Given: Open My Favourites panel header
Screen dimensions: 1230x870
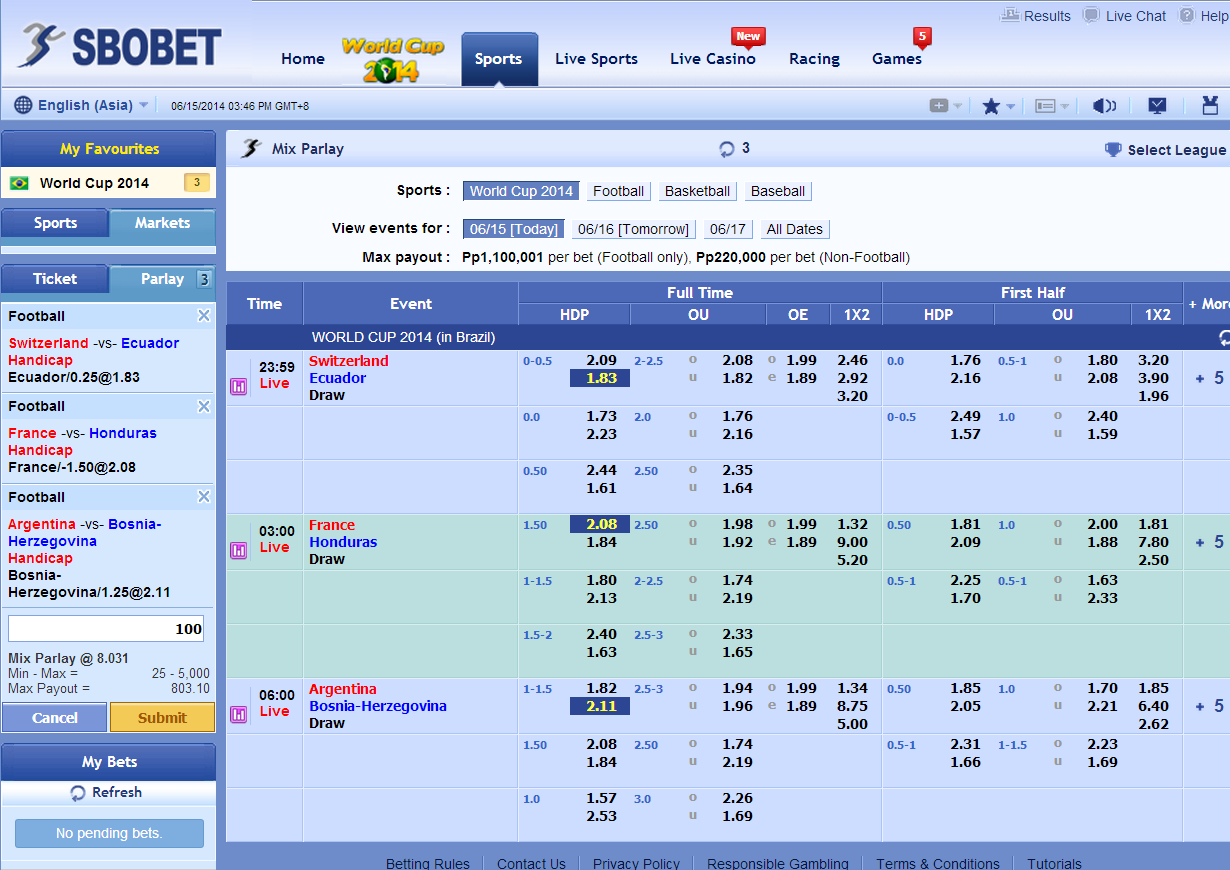Looking at the screenshot, I should (109, 149).
